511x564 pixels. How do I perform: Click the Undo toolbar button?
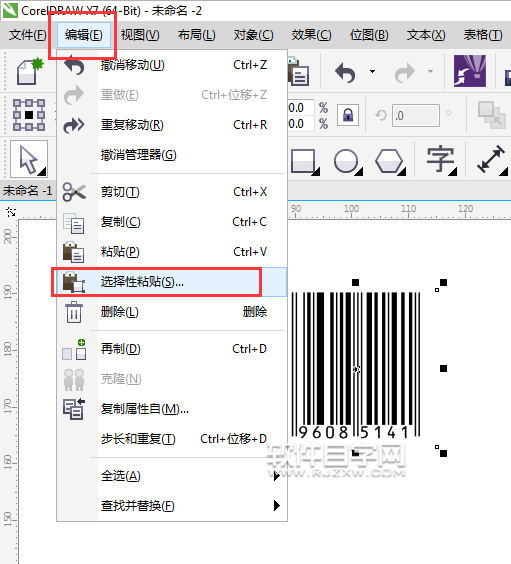[345, 72]
